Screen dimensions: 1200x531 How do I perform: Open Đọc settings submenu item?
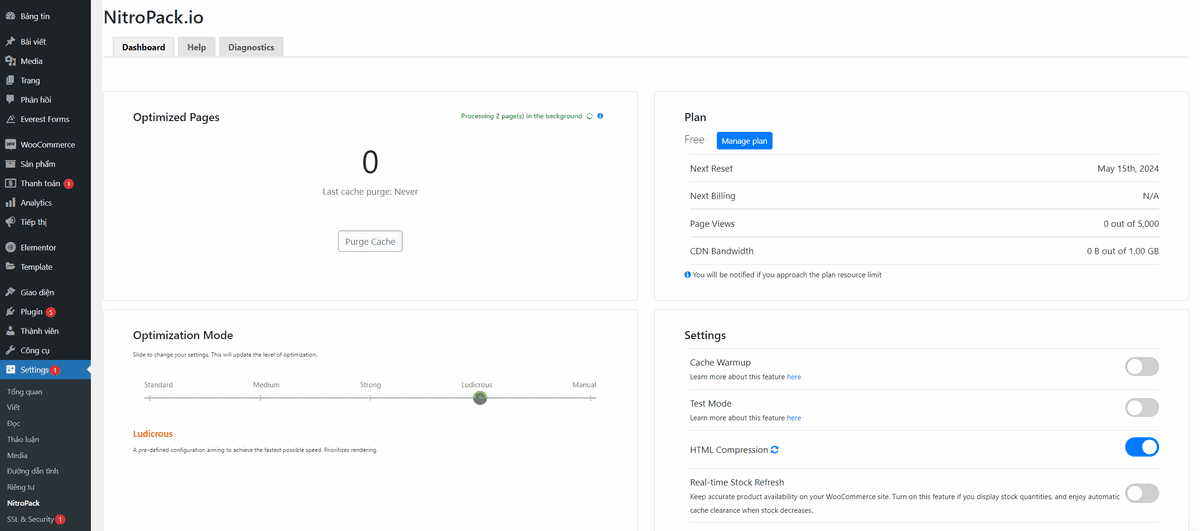[x=14, y=423]
